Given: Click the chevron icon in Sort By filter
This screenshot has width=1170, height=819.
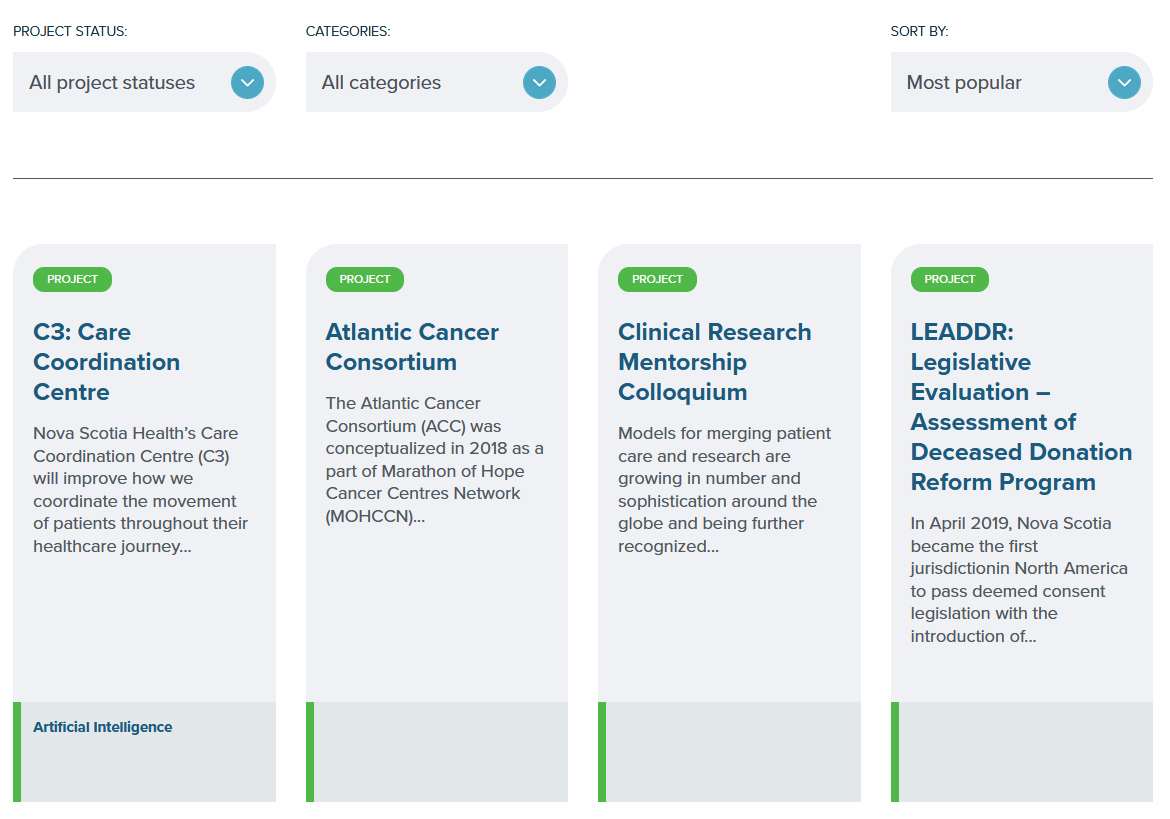Looking at the screenshot, I should 1124,82.
